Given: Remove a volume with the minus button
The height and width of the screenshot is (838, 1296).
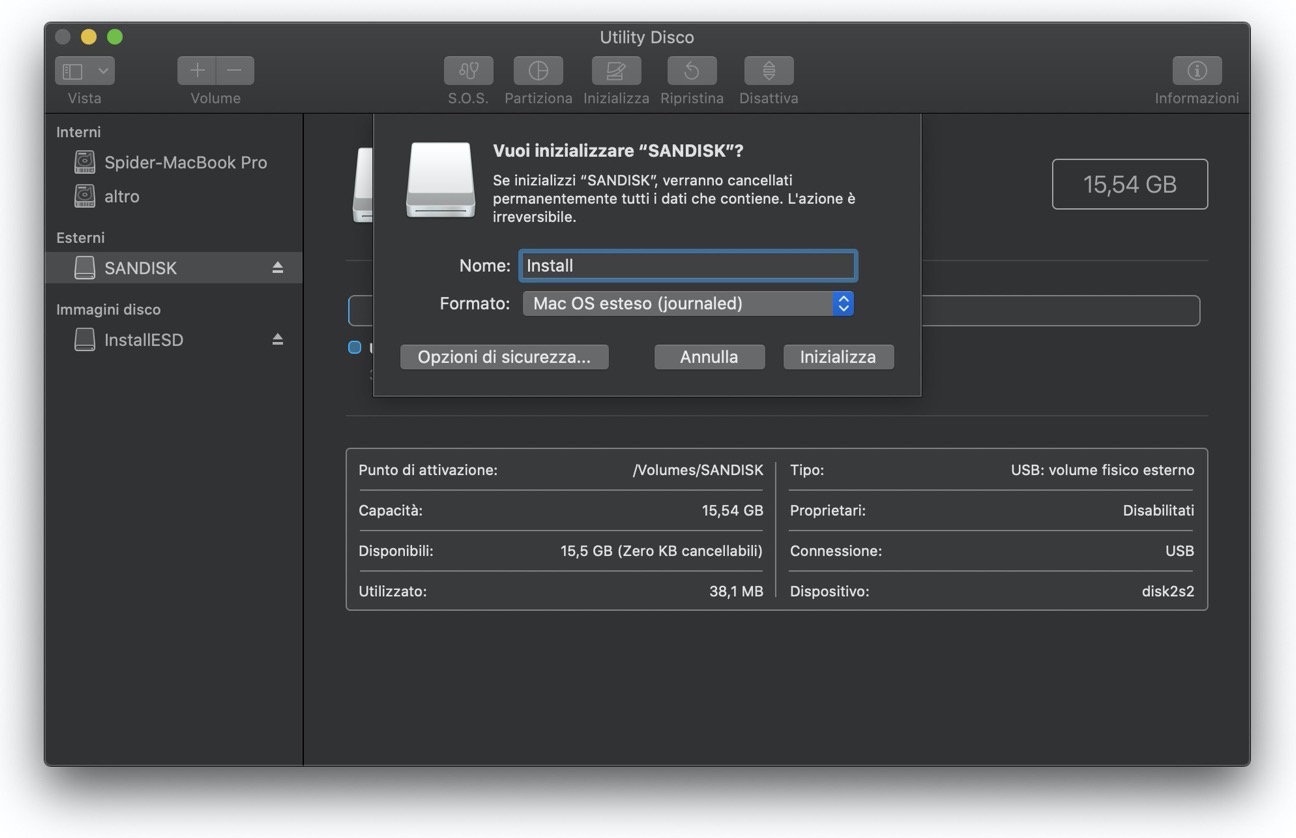Looking at the screenshot, I should click(235, 71).
